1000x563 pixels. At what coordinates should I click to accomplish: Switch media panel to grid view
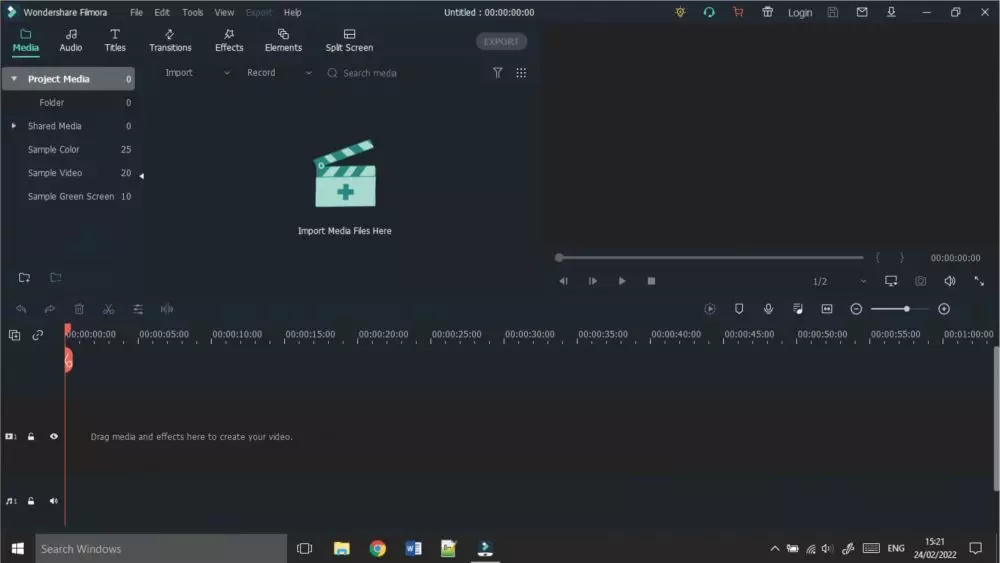click(x=521, y=73)
